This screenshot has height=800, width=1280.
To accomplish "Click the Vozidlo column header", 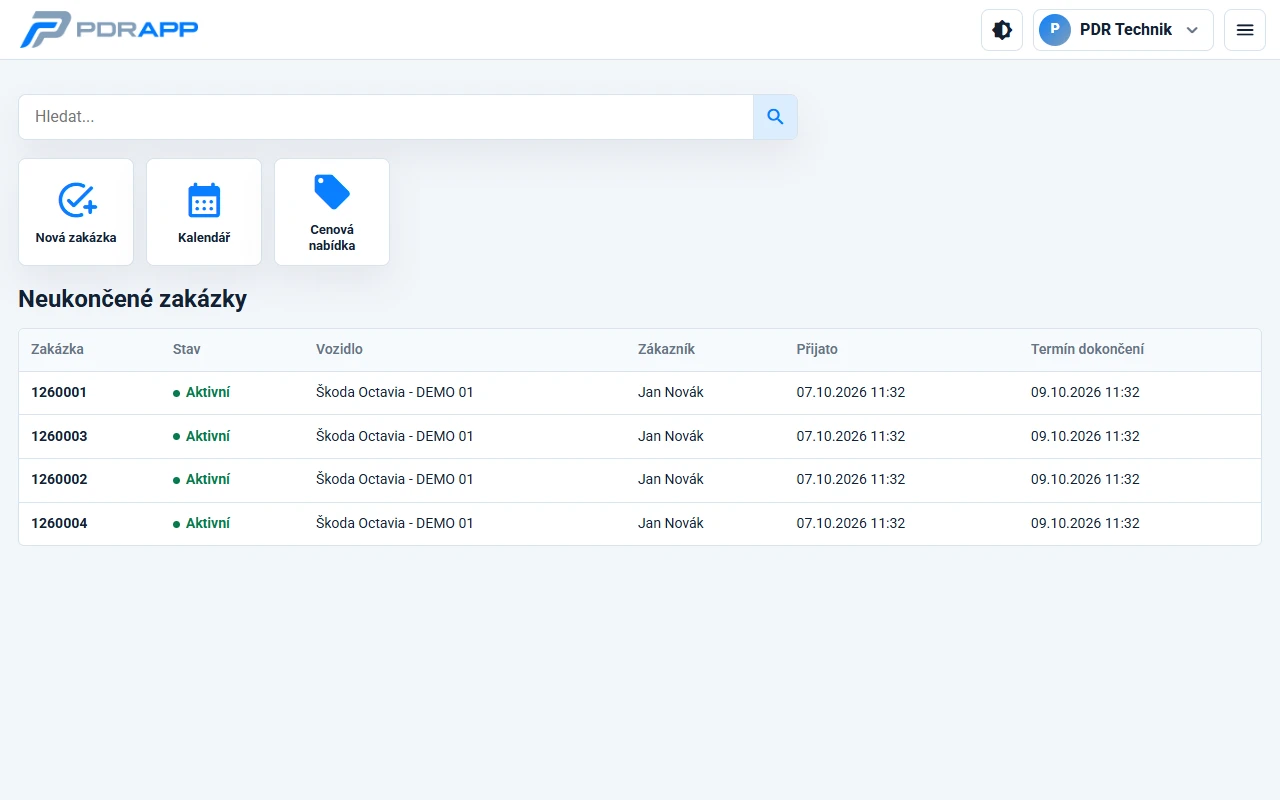I will (x=339, y=350).
